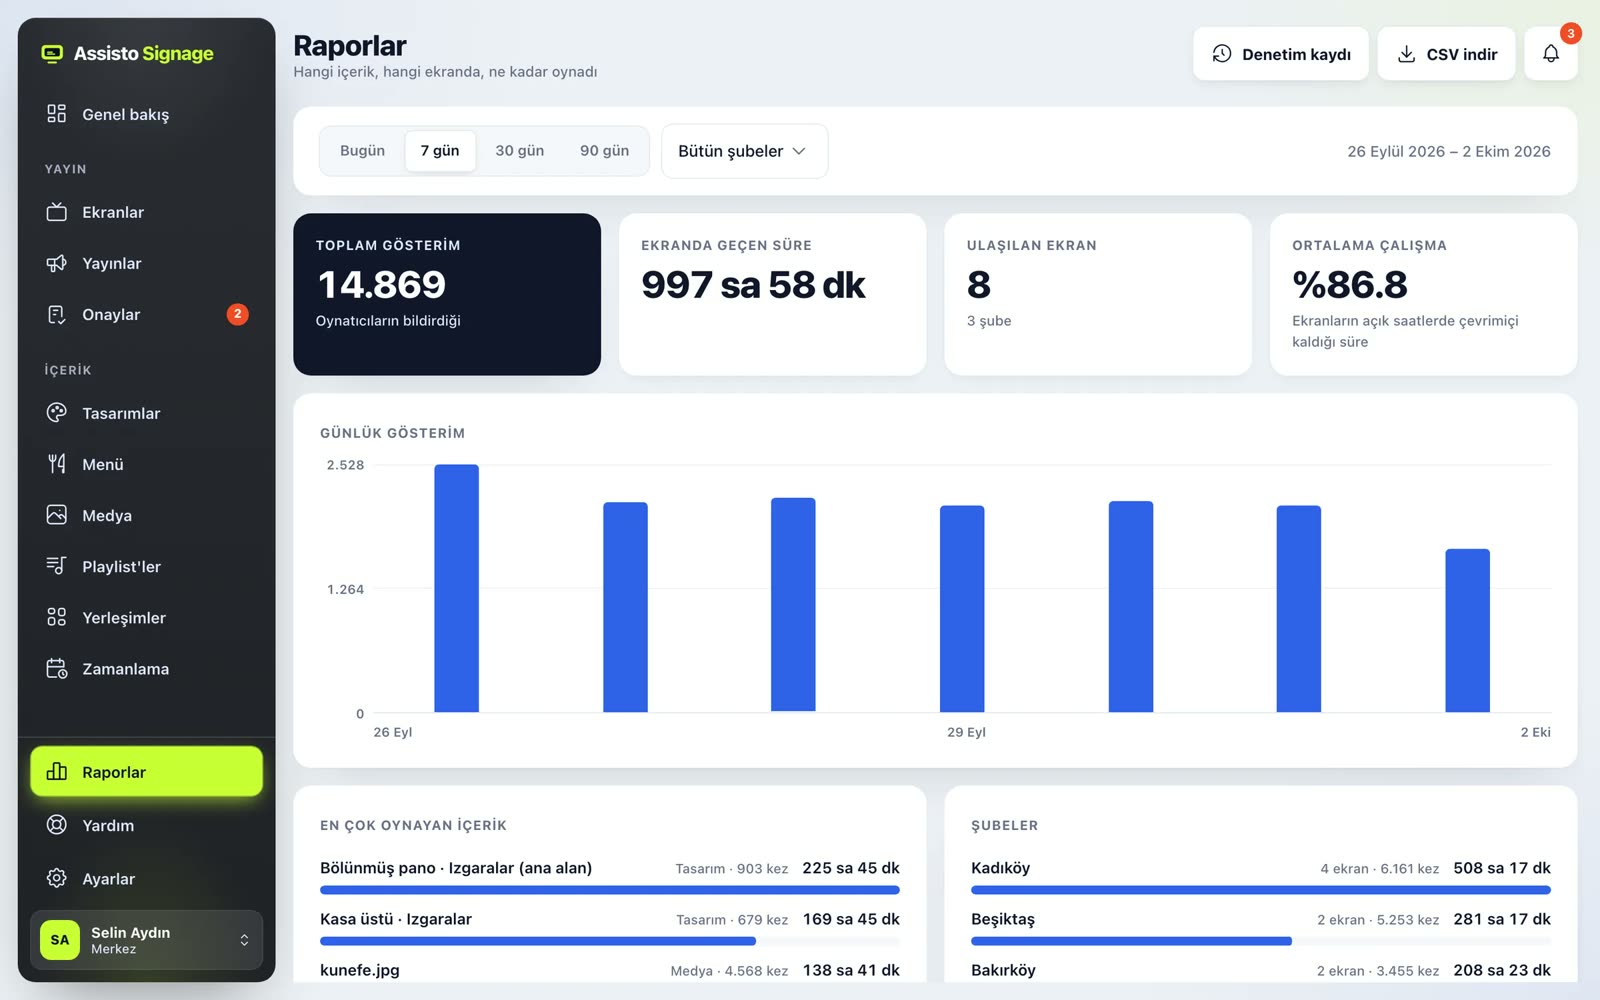
Task: Select the 7 gün time range
Action: point(440,151)
